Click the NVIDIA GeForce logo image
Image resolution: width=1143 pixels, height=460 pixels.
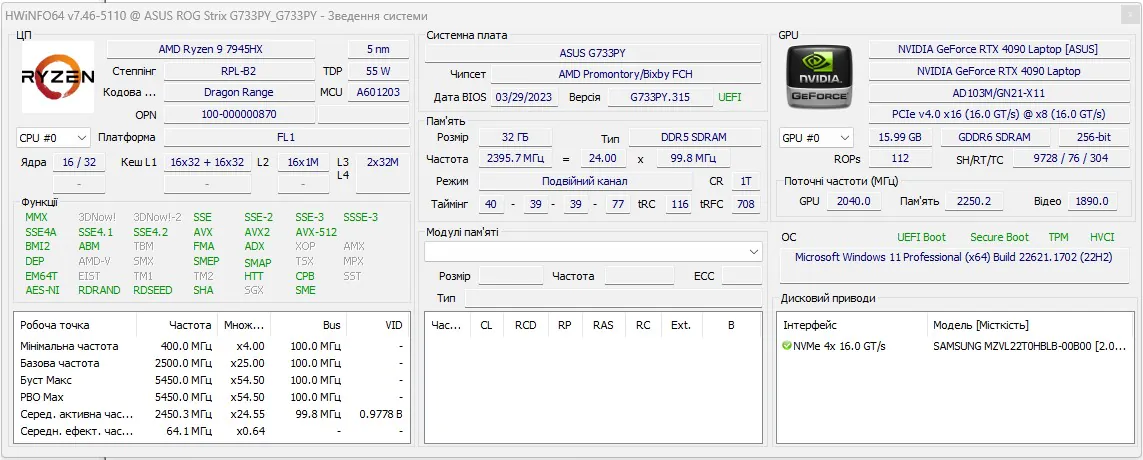point(819,76)
